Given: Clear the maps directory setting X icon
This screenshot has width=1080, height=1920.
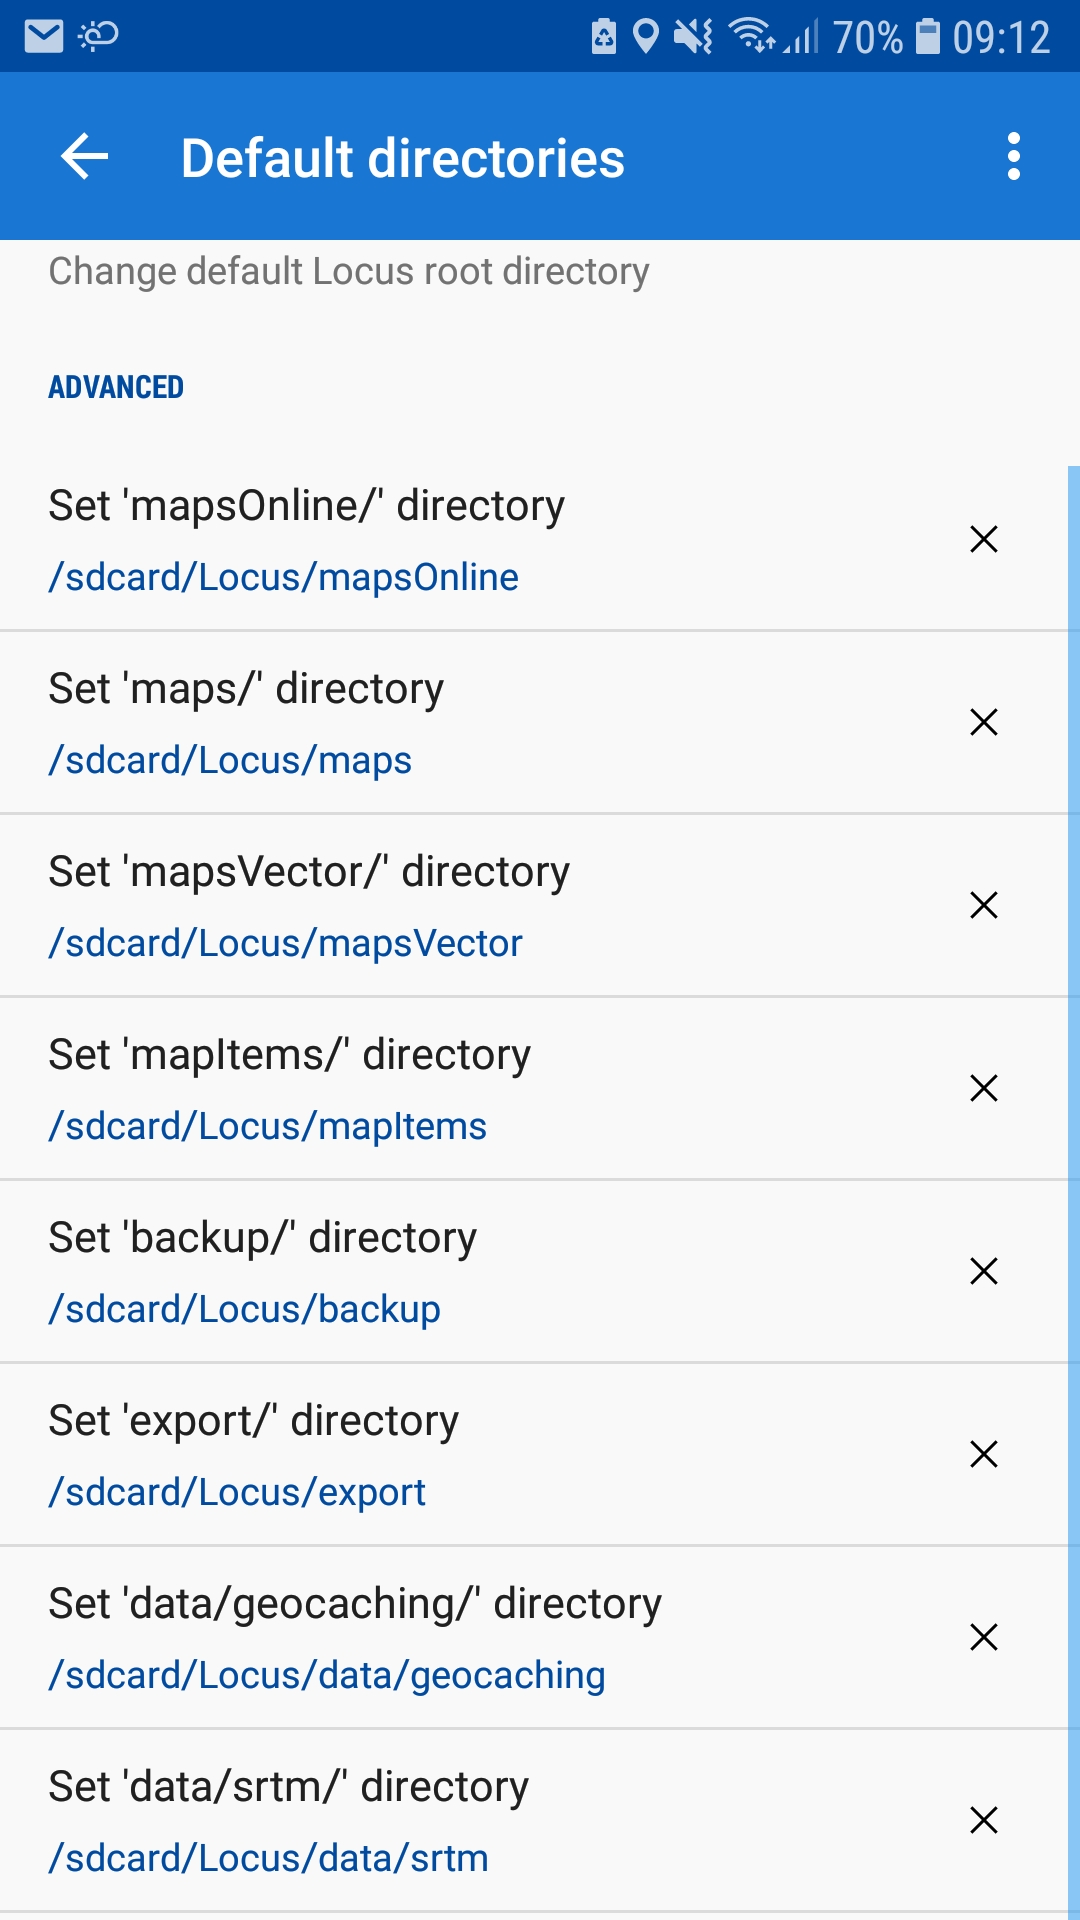Looking at the screenshot, I should pos(984,722).
